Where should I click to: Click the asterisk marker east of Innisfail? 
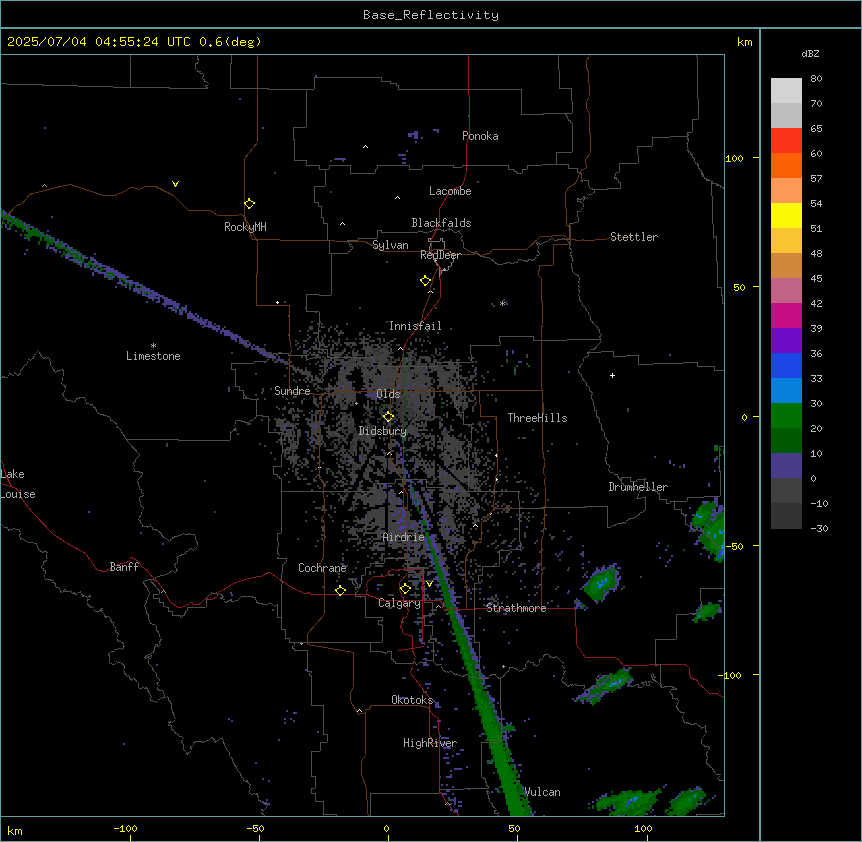pos(503,303)
